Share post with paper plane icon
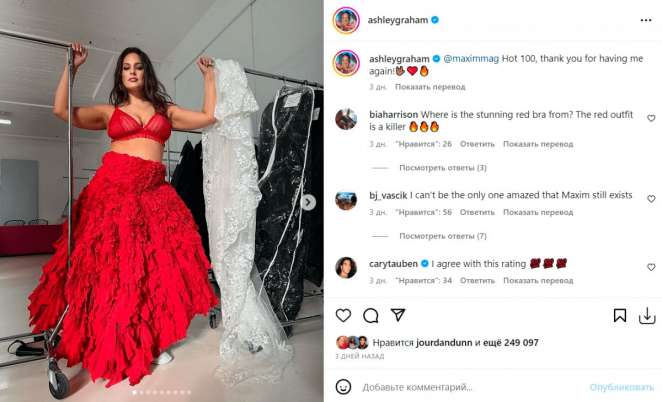Viewport: 662px width, 402px height. click(398, 315)
